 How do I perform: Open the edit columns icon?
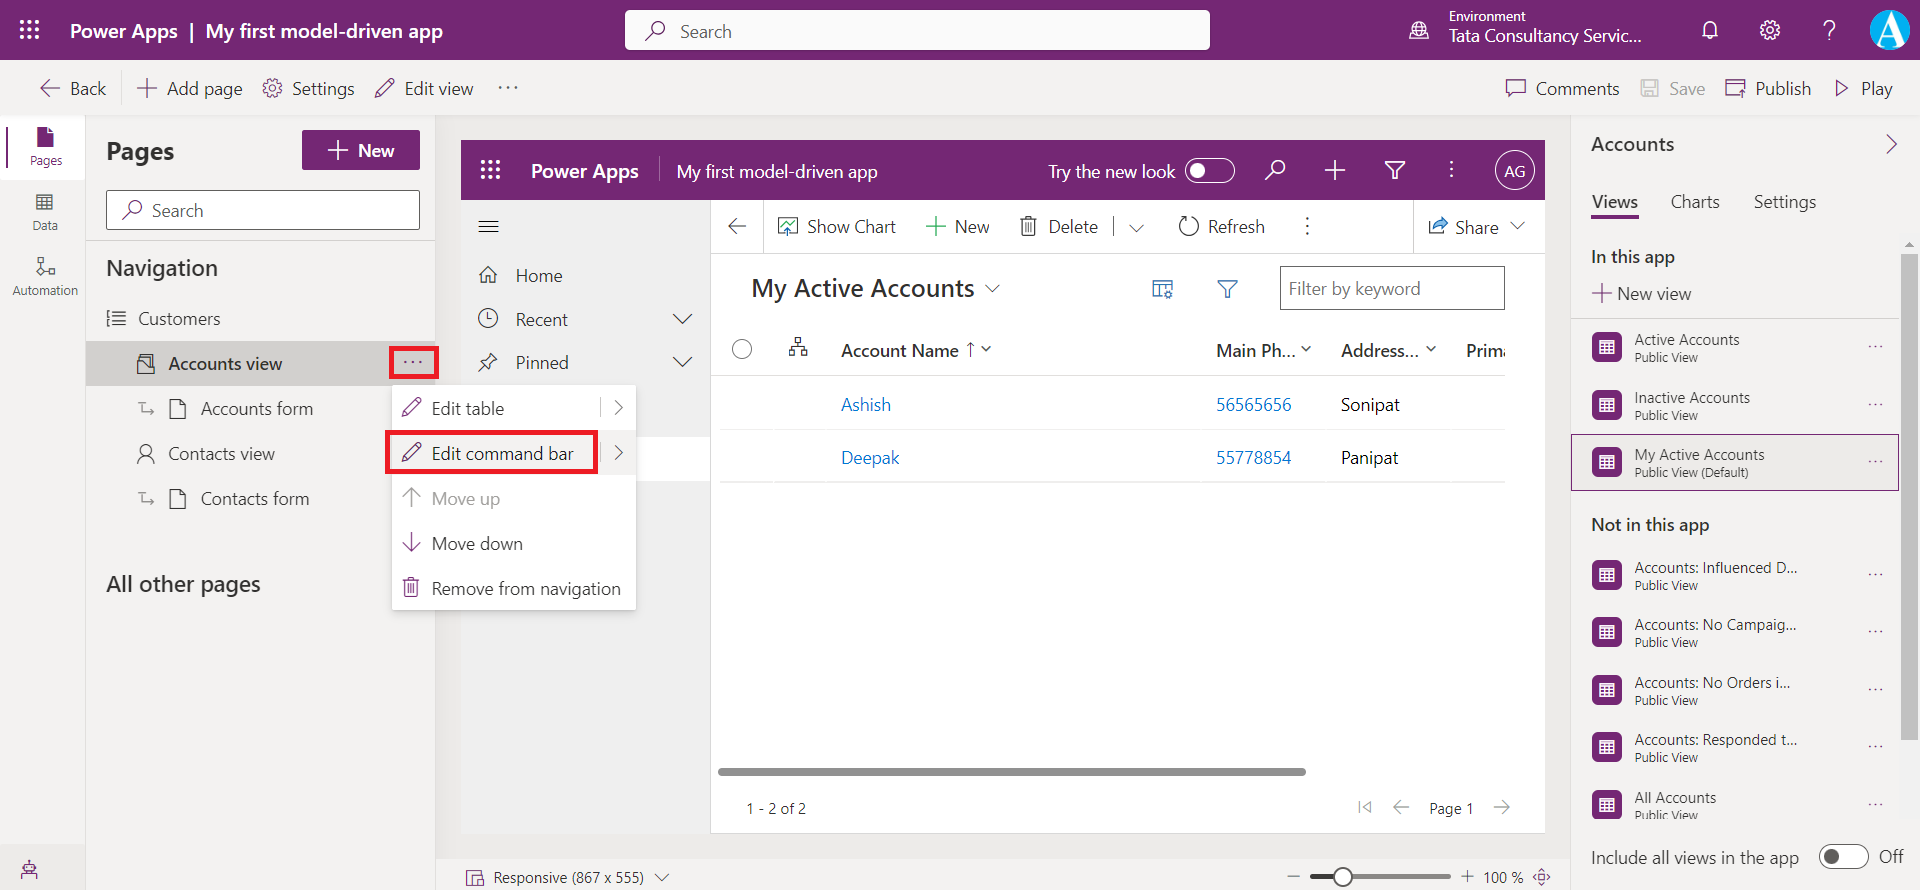coord(1162,289)
